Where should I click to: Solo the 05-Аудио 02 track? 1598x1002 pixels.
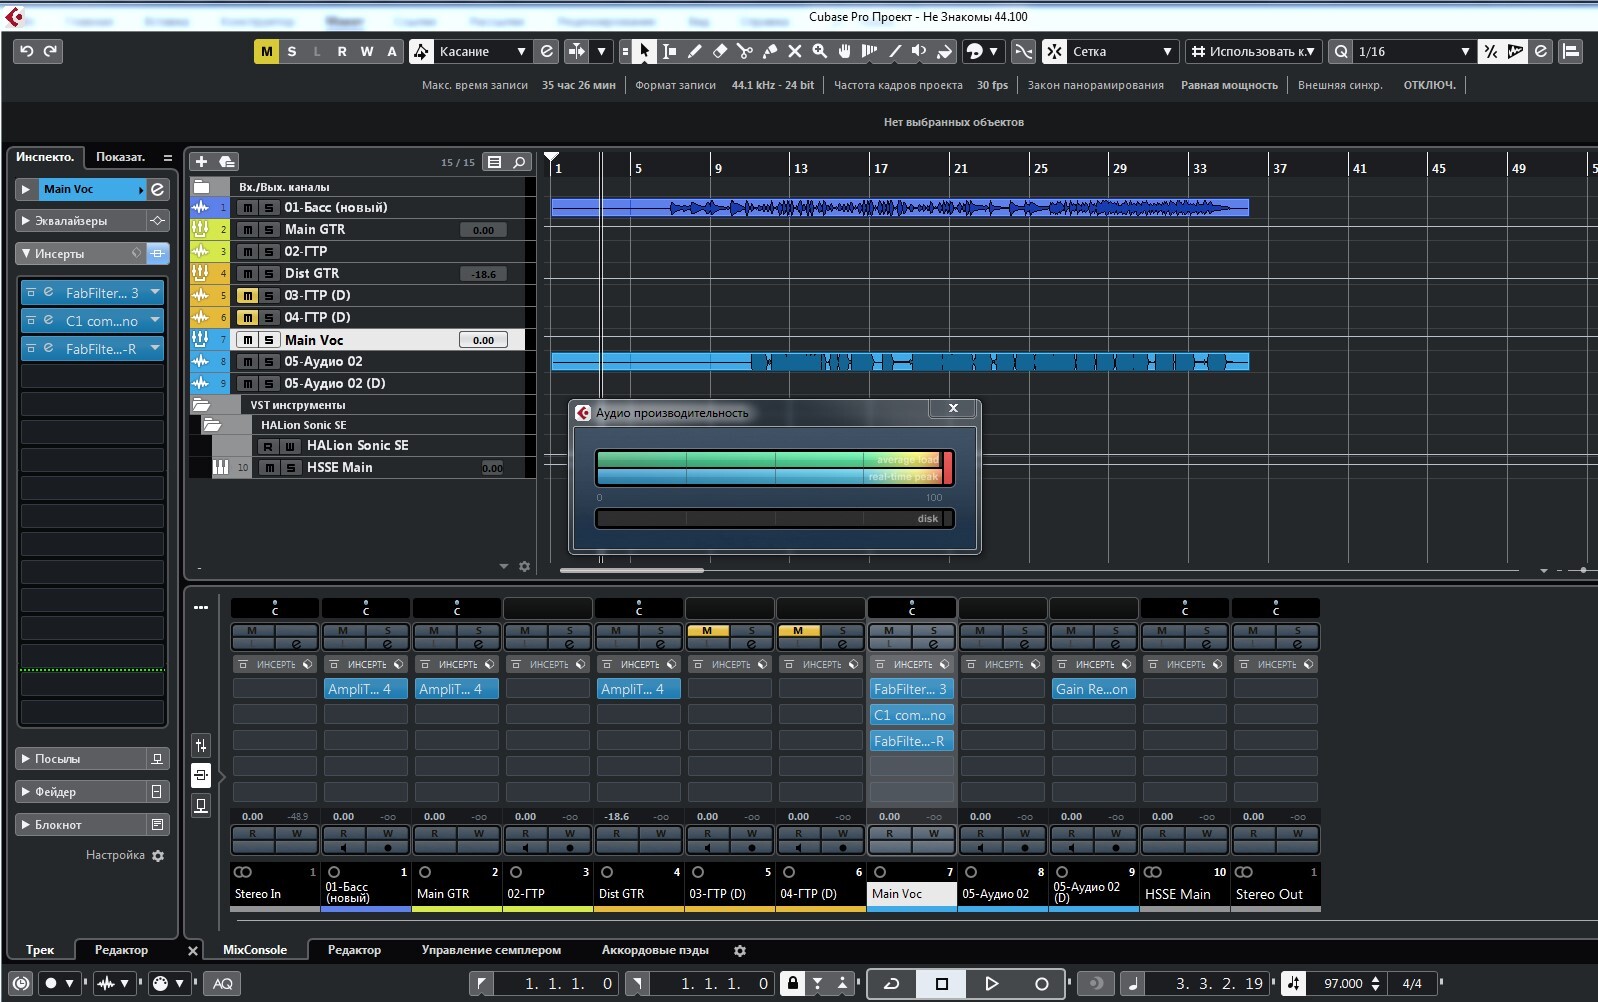269,362
